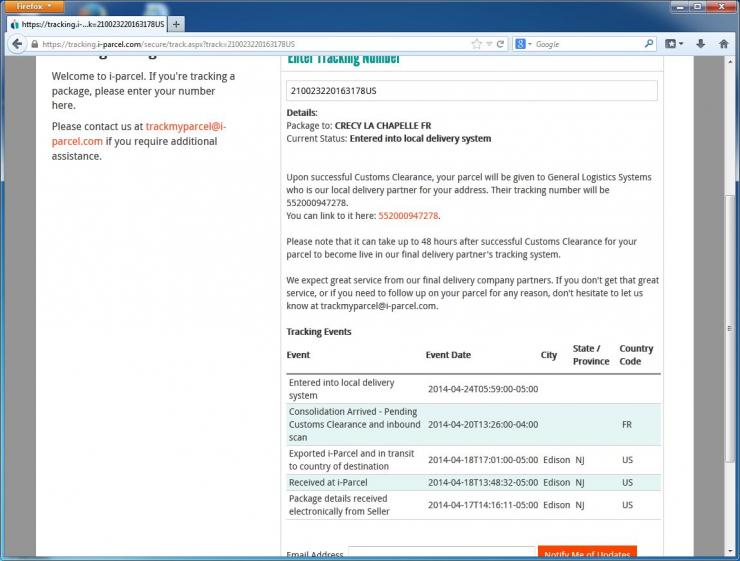Select the 2014-04-20T13:26:00-04:00 date cell
Screen dimensions: 740x561
click(x=483, y=425)
